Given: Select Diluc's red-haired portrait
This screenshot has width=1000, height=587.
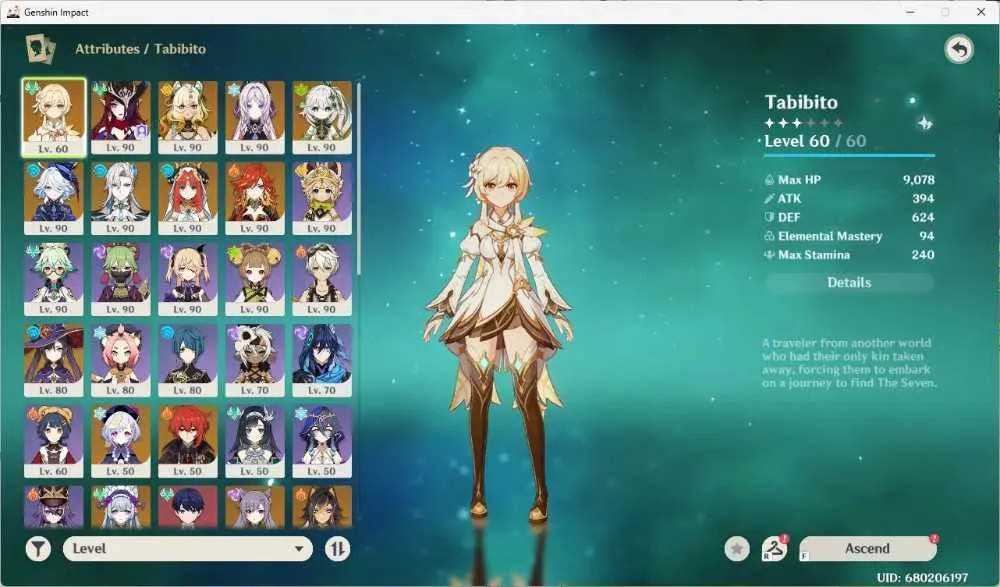Looking at the screenshot, I should pos(188,442).
